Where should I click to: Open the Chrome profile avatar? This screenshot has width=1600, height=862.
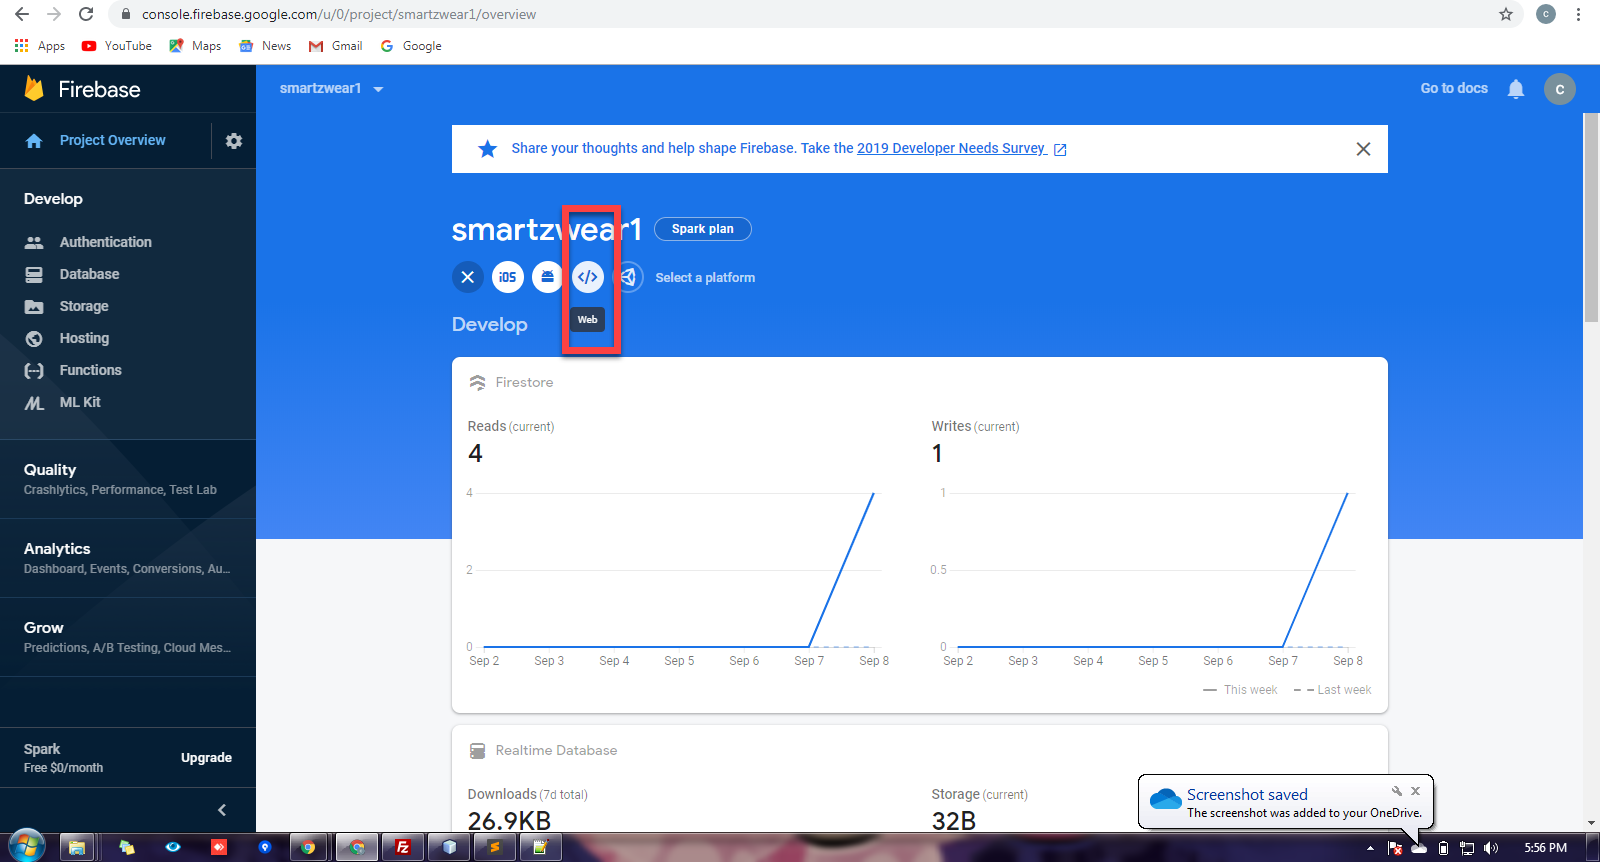click(x=1546, y=14)
